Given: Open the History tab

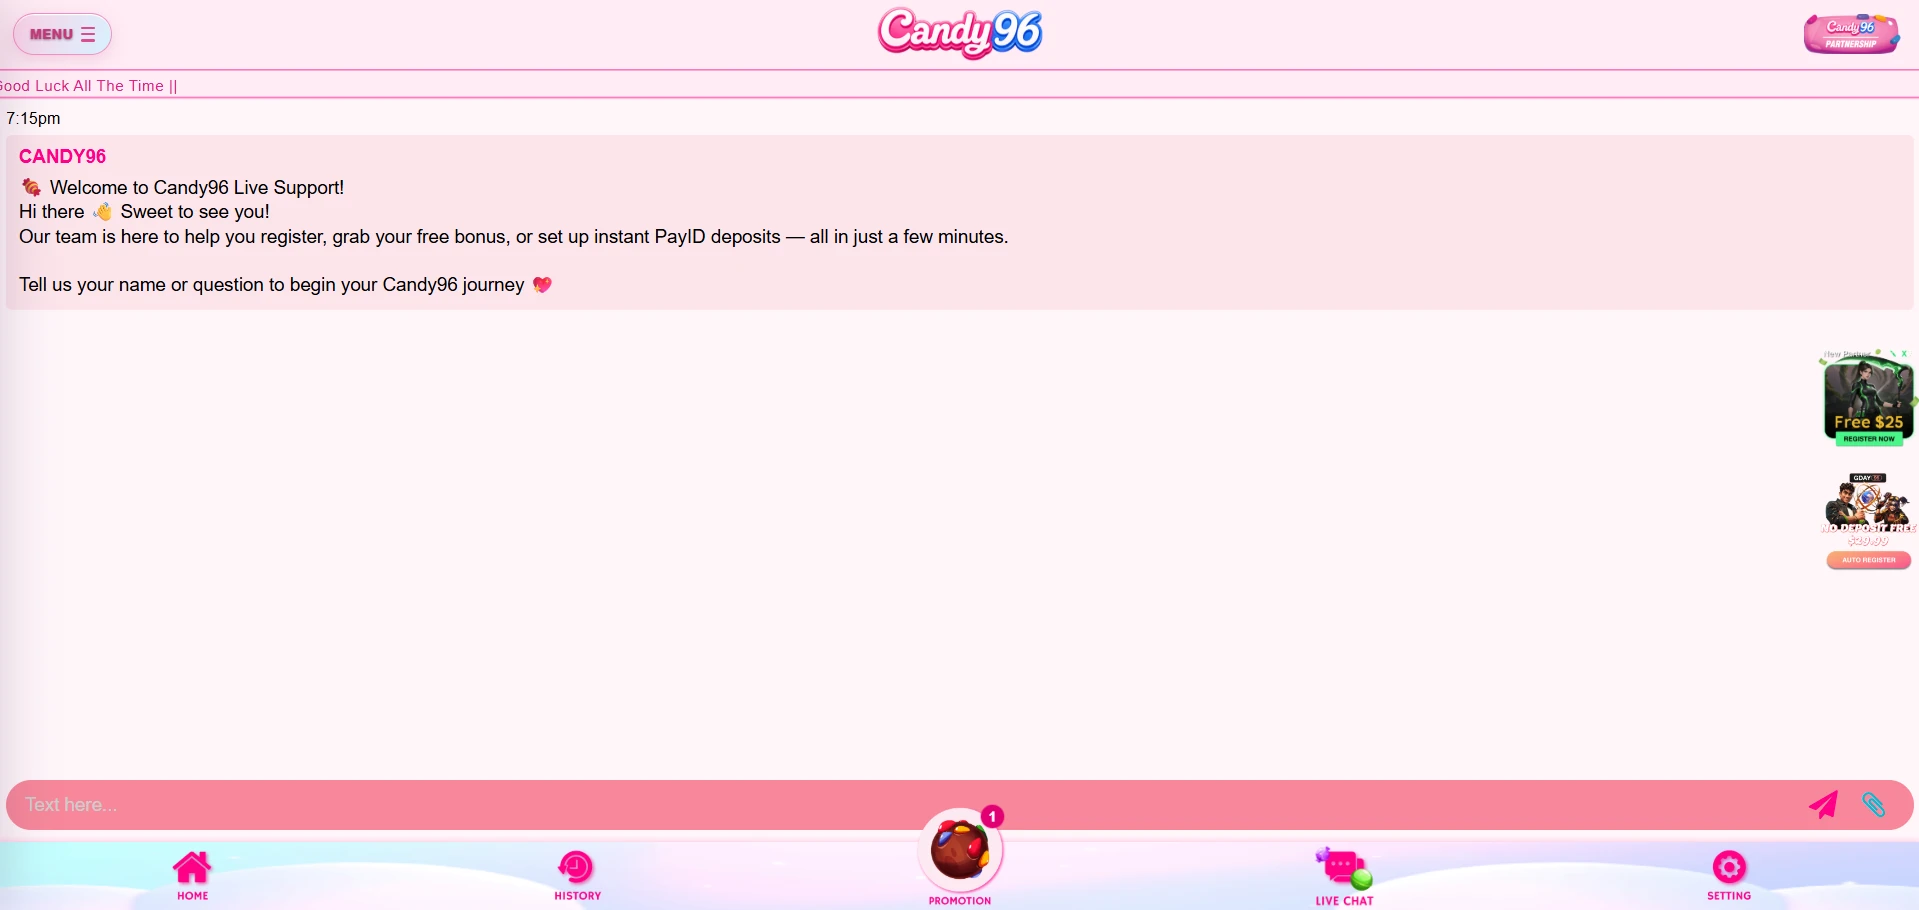Looking at the screenshot, I should coord(577,876).
